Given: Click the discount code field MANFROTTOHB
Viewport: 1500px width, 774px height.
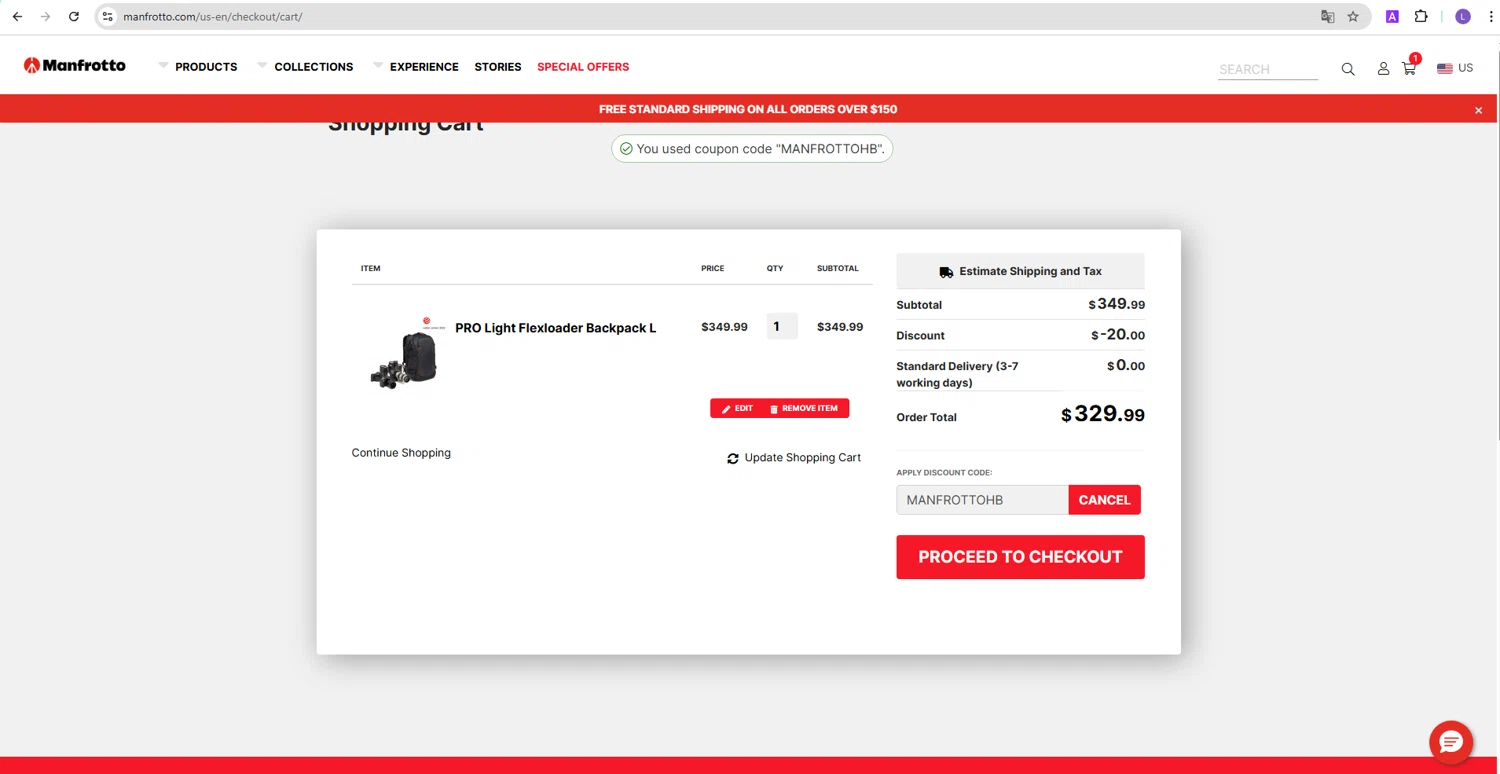Looking at the screenshot, I should (982, 500).
